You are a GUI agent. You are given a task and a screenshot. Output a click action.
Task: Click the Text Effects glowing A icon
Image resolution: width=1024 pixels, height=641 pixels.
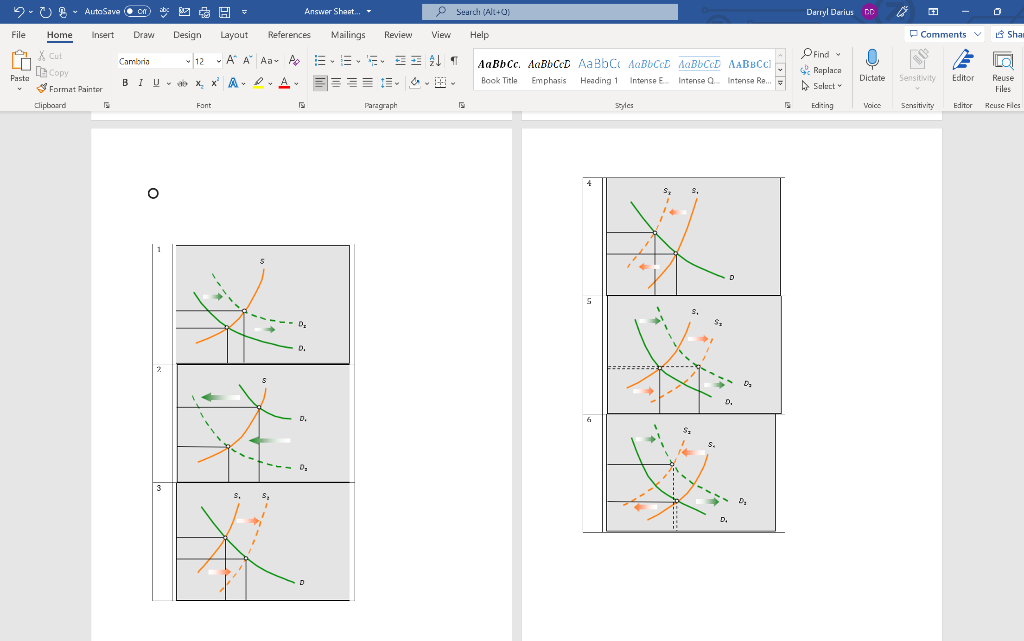point(233,83)
